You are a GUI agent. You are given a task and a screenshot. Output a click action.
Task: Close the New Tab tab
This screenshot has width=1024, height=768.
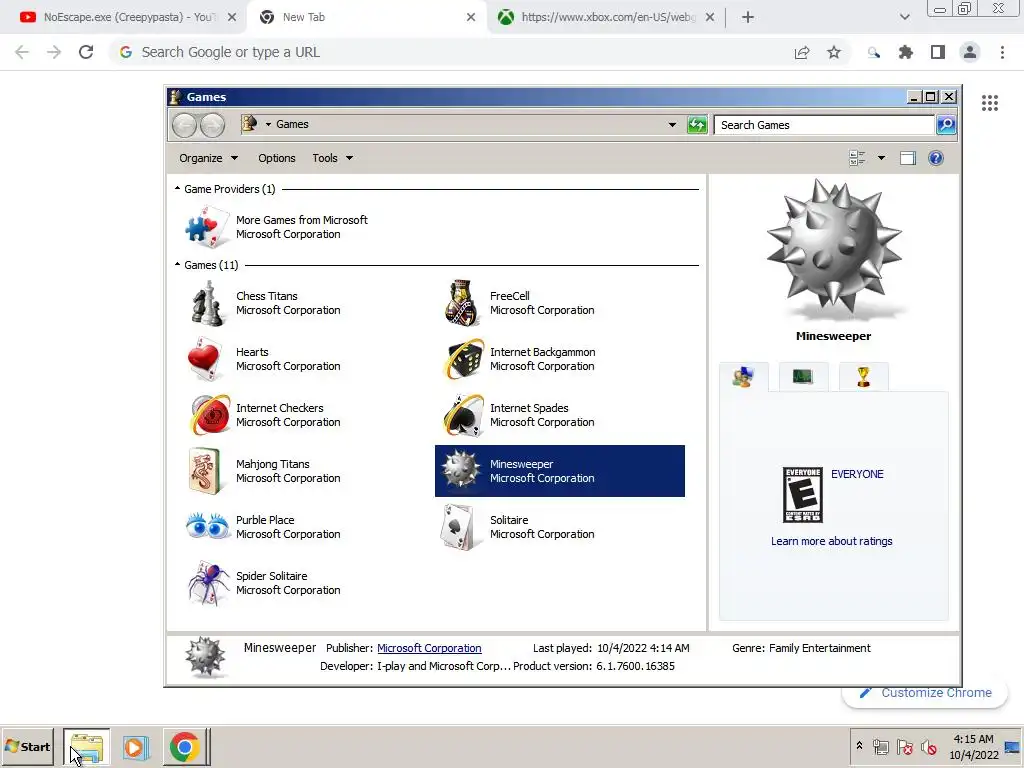471,17
